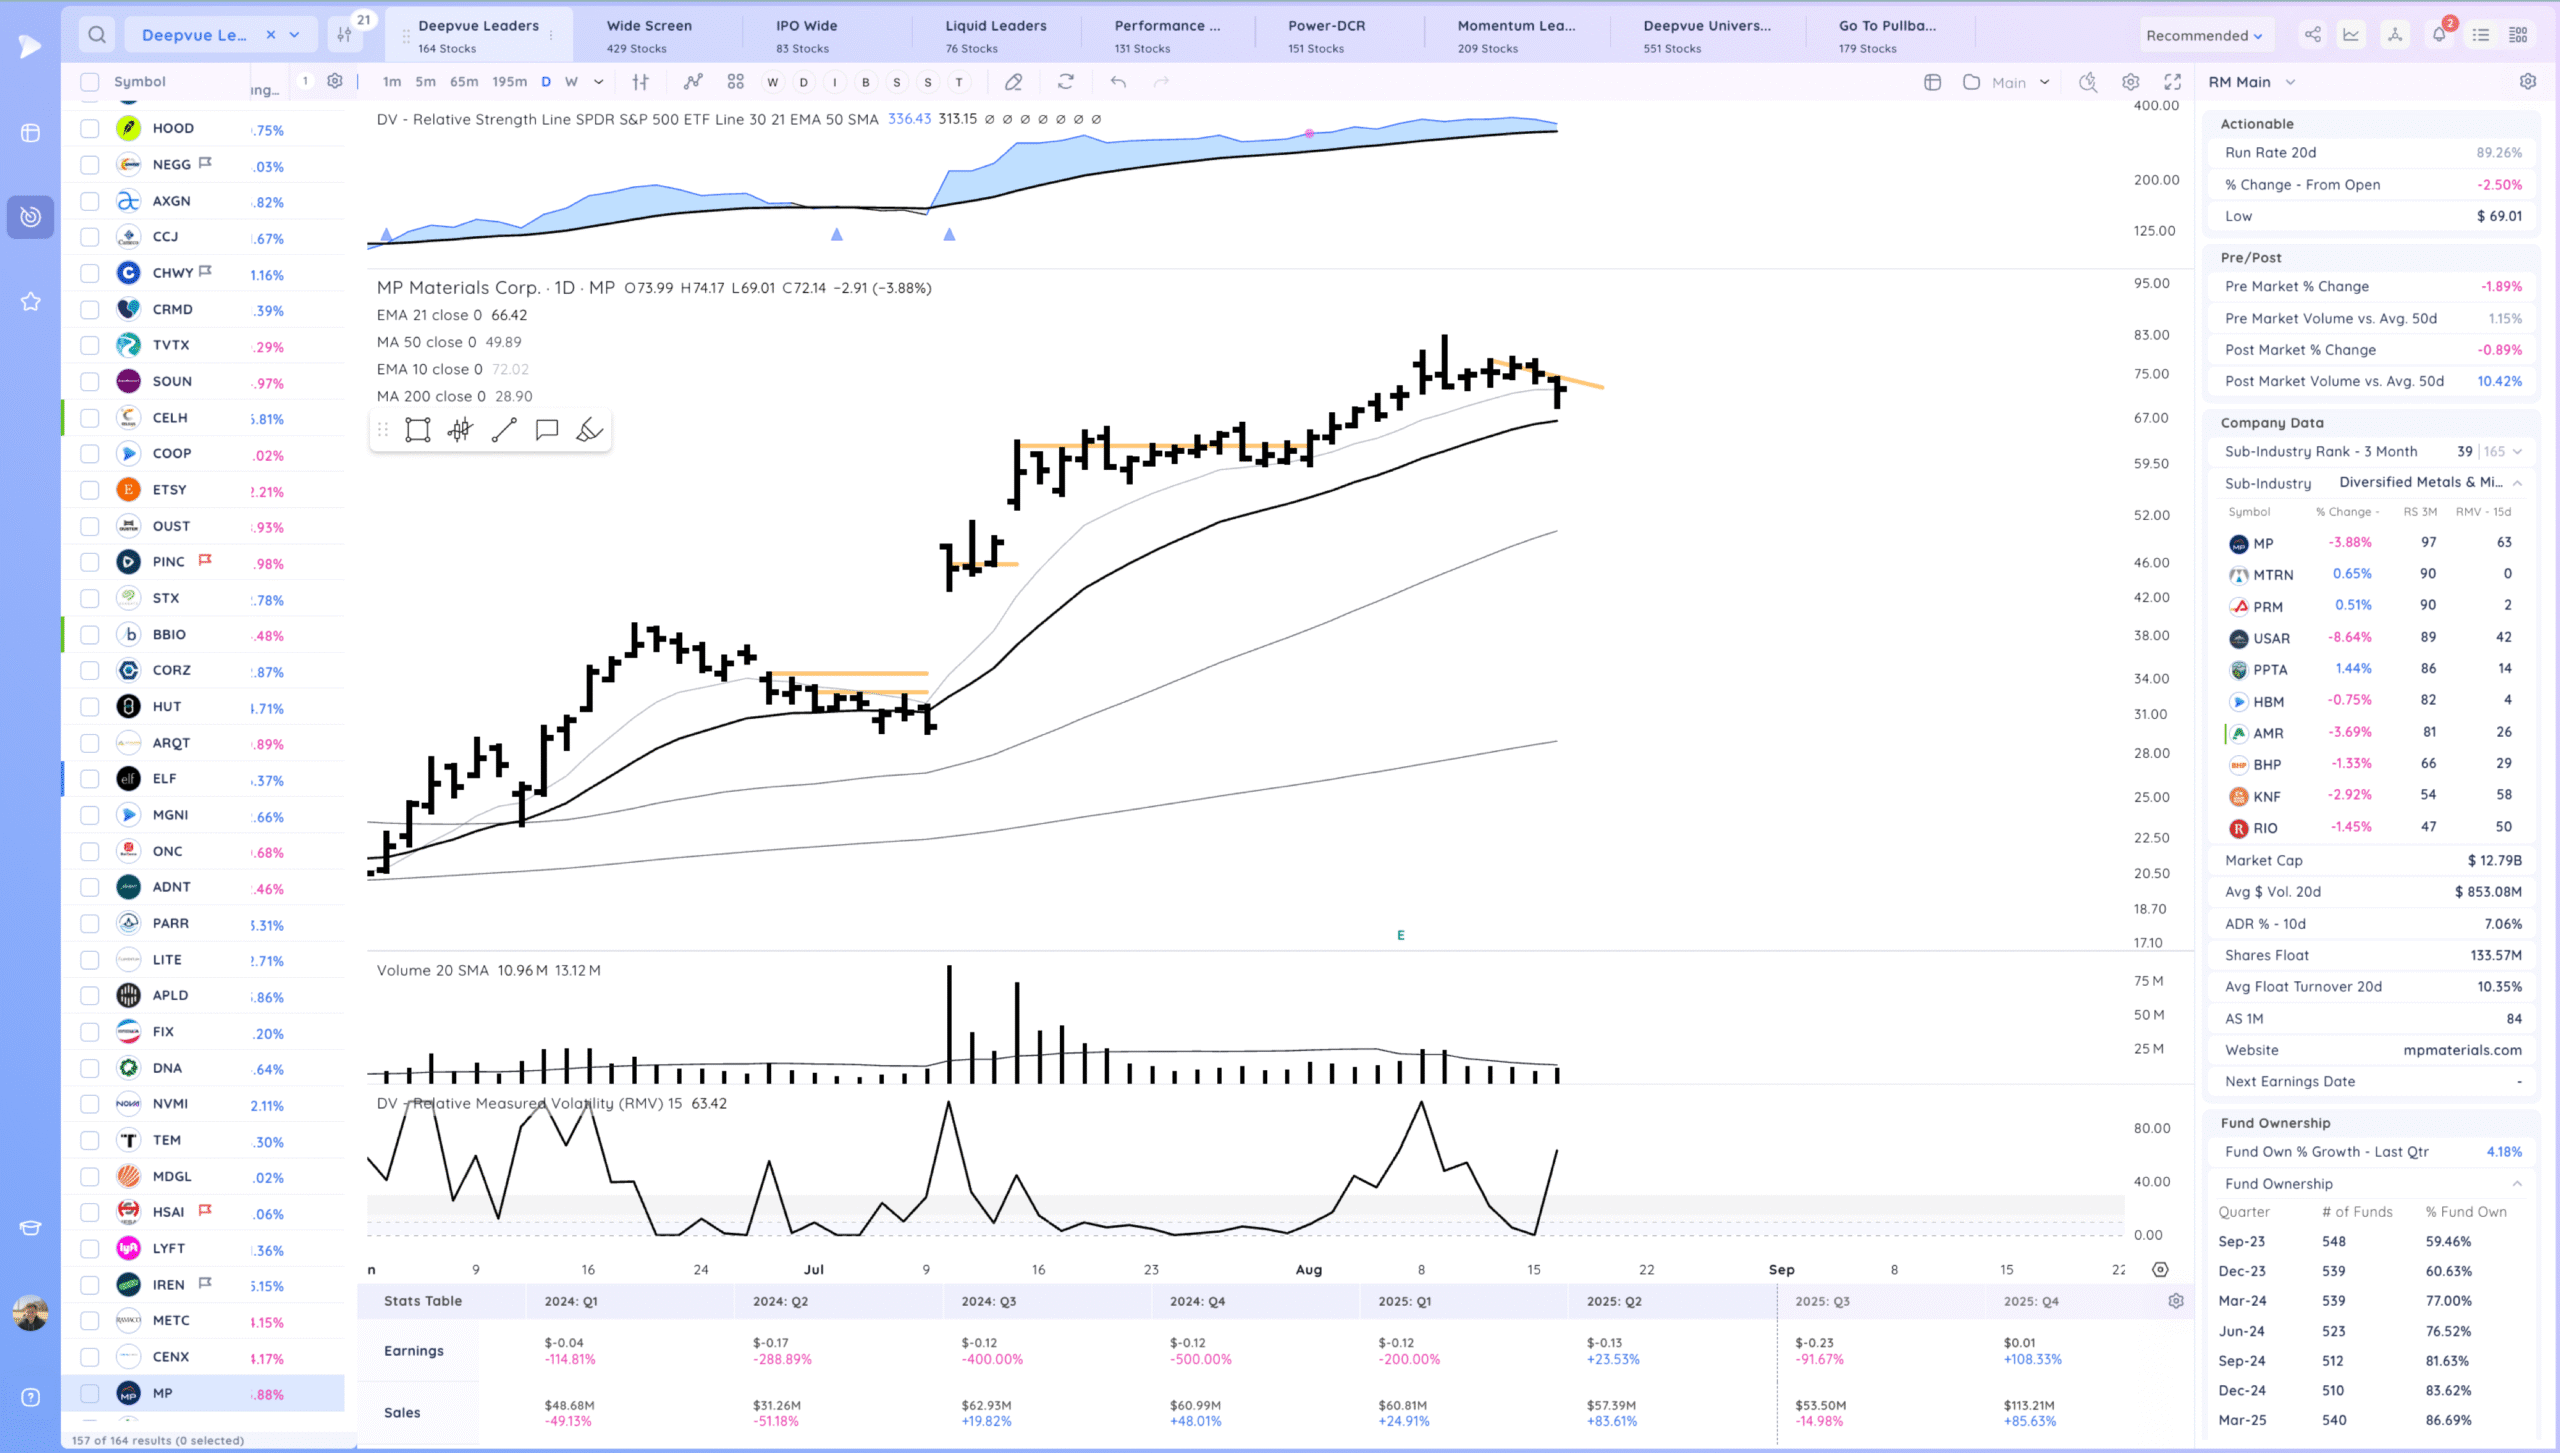Click the favorites star in left sidebar
Image resolution: width=2560 pixels, height=1453 pixels.
[30, 301]
